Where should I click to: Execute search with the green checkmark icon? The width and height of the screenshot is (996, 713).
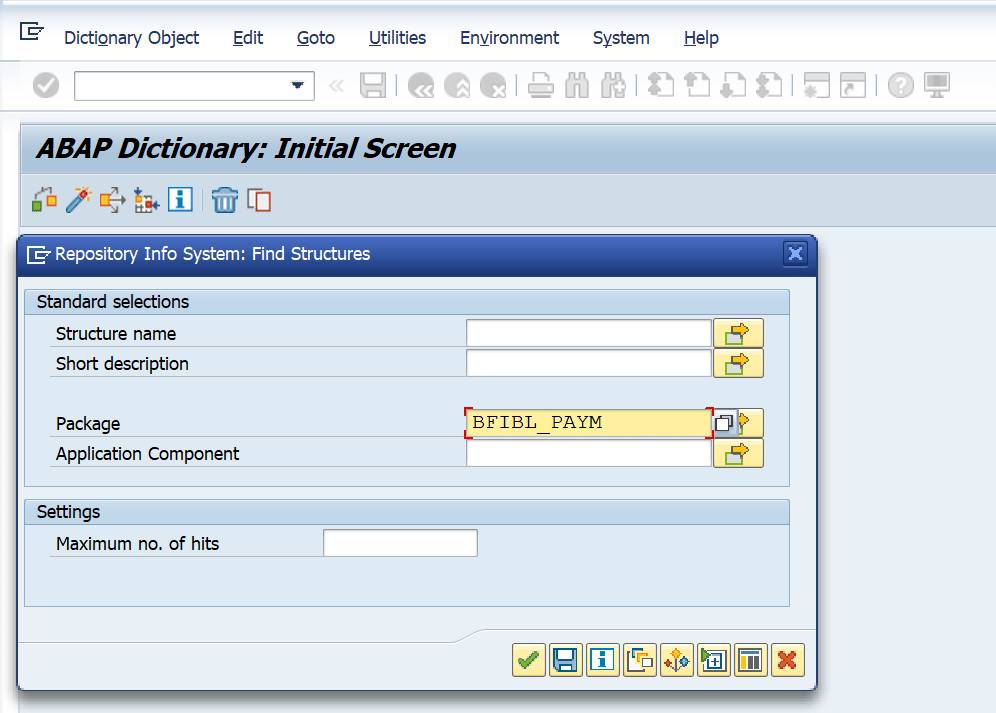[x=529, y=660]
